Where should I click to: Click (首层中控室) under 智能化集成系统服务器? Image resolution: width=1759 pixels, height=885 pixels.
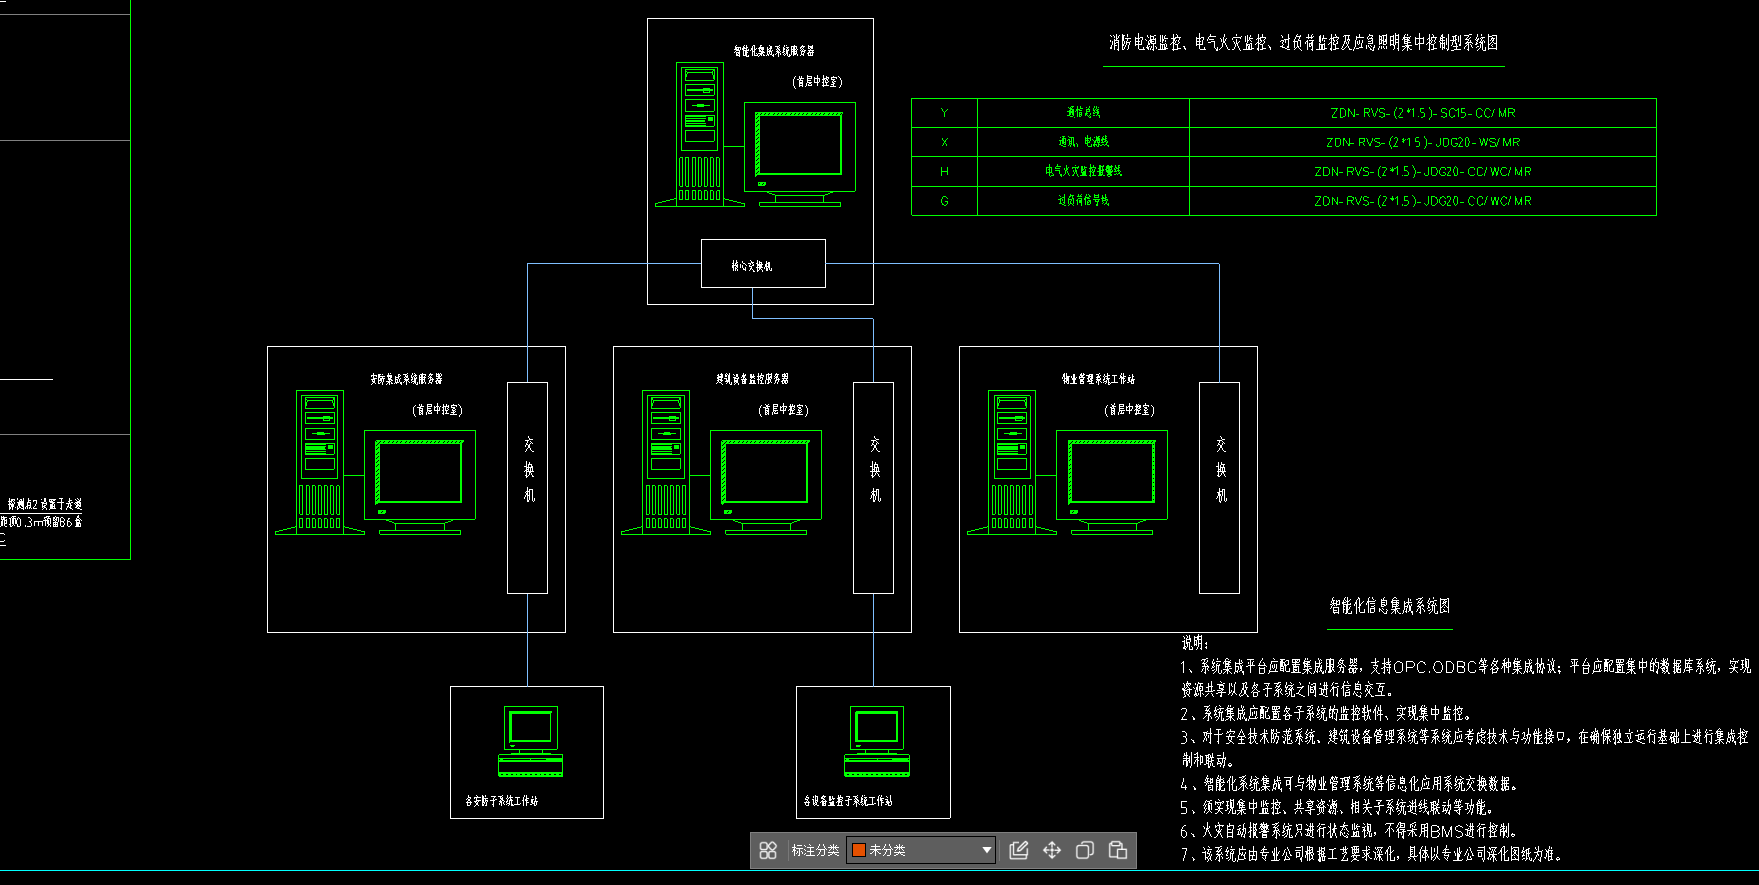(x=817, y=81)
